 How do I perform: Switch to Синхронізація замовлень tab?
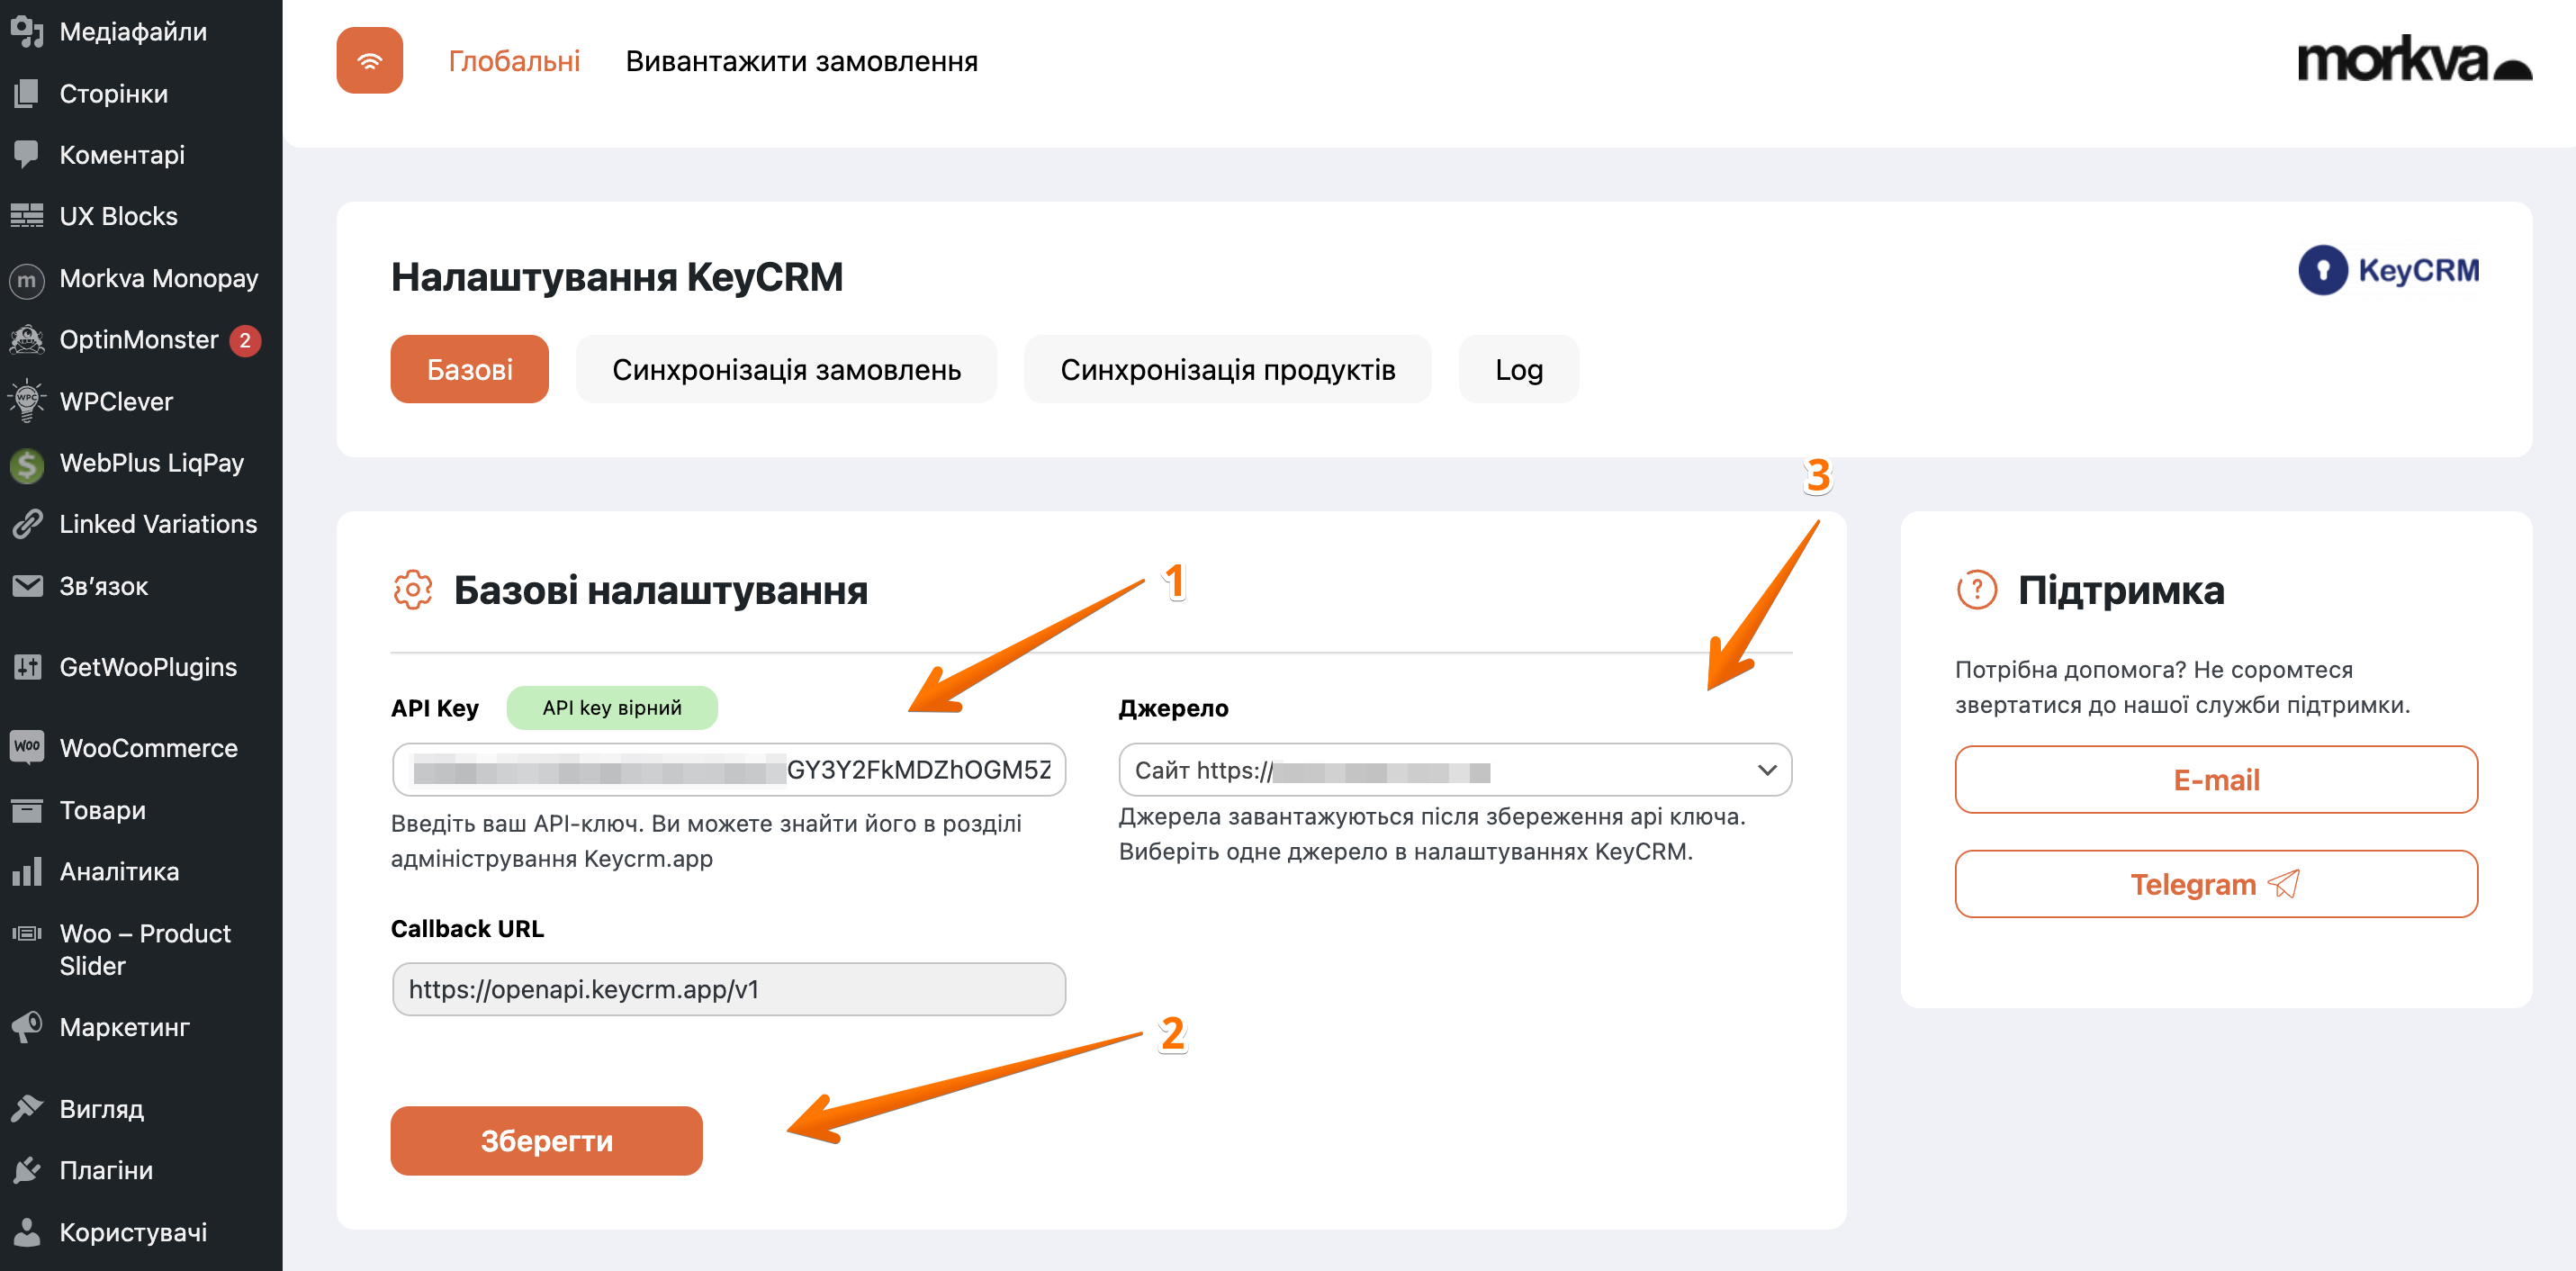786,370
